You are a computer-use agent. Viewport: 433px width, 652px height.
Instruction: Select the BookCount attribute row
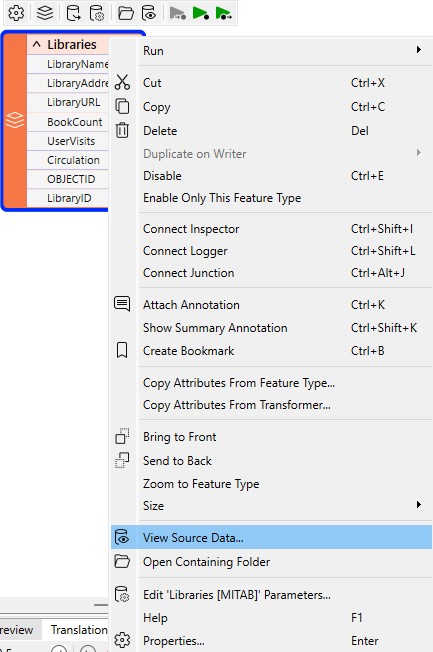pyautogui.click(x=68, y=122)
